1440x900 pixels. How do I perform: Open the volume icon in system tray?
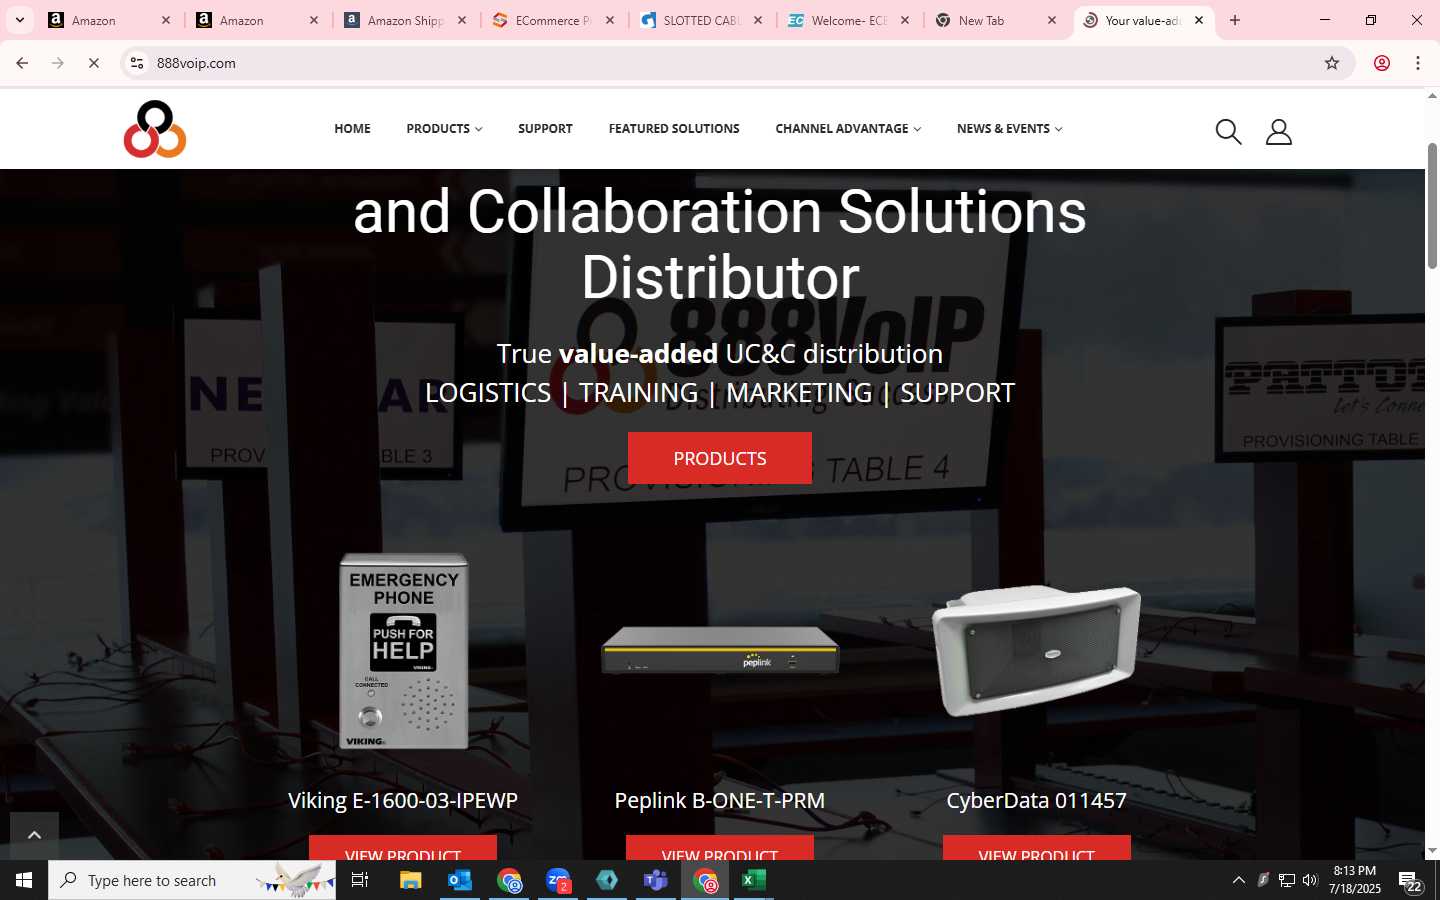[1310, 880]
